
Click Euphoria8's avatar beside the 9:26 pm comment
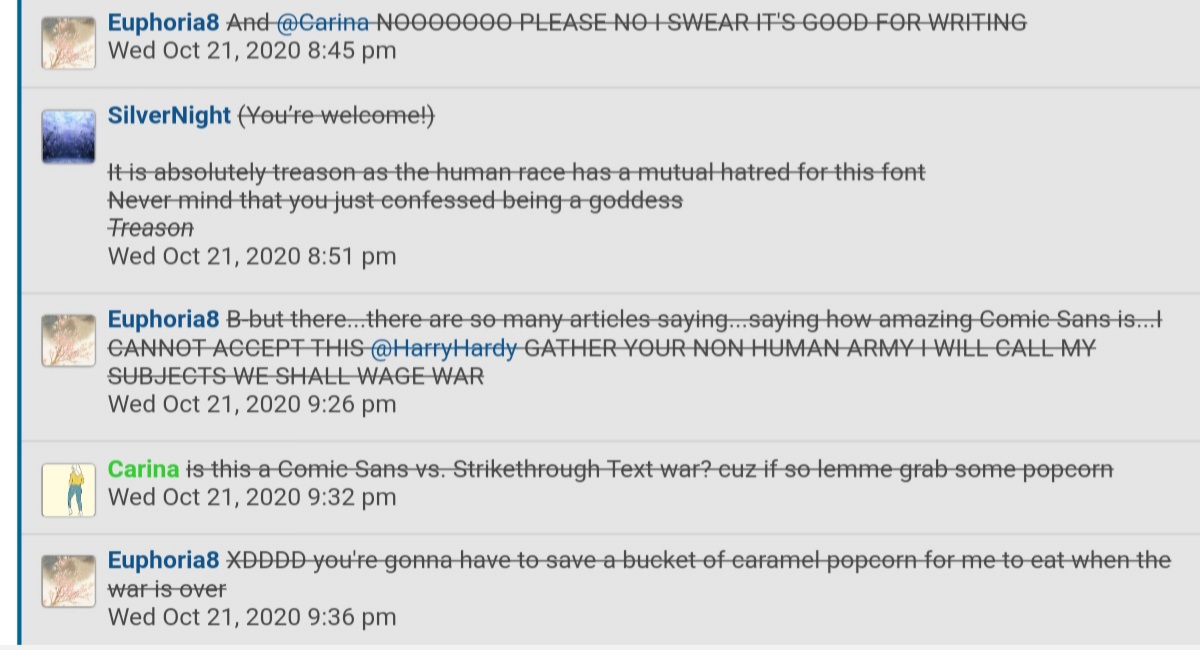click(68, 341)
